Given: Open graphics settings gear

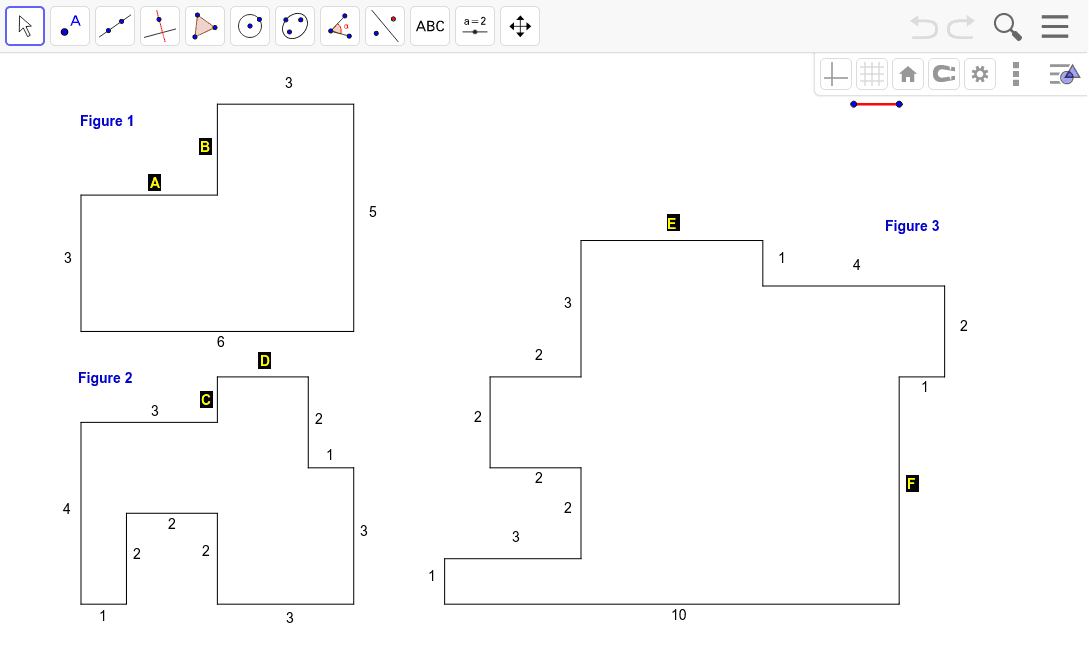Looking at the screenshot, I should [x=980, y=74].
